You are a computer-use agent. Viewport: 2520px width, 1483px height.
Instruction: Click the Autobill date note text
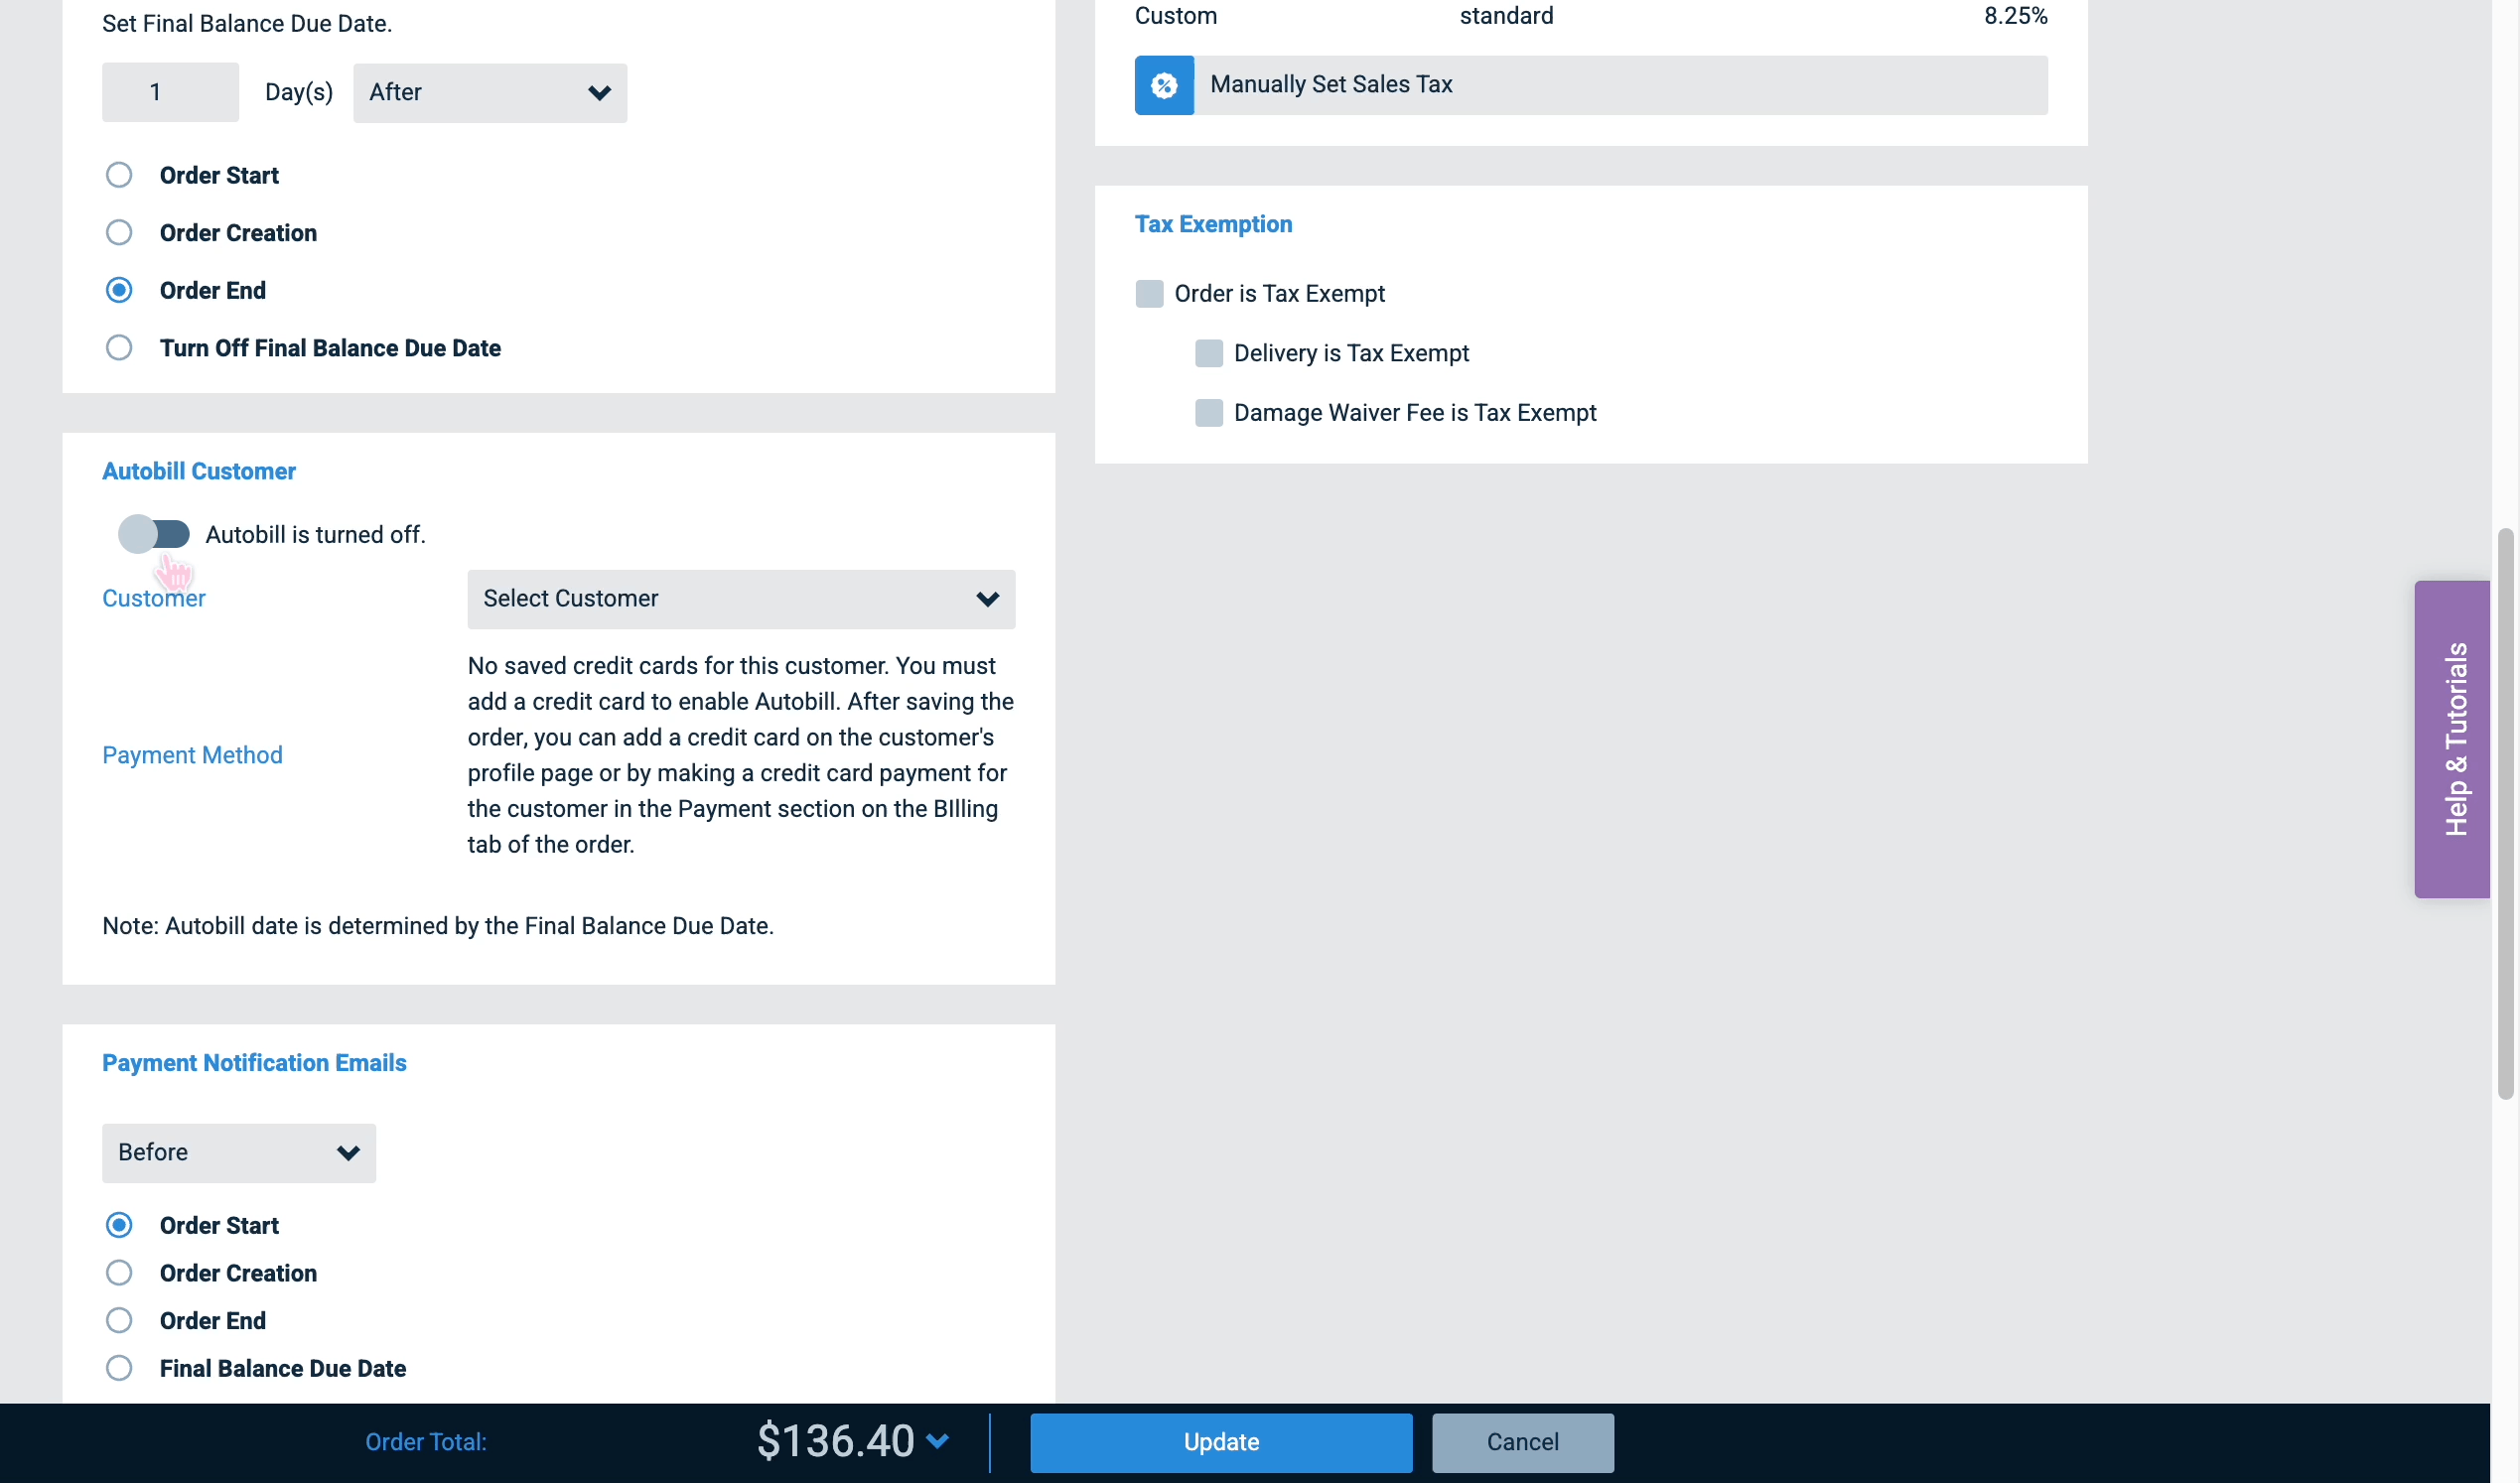coord(438,926)
